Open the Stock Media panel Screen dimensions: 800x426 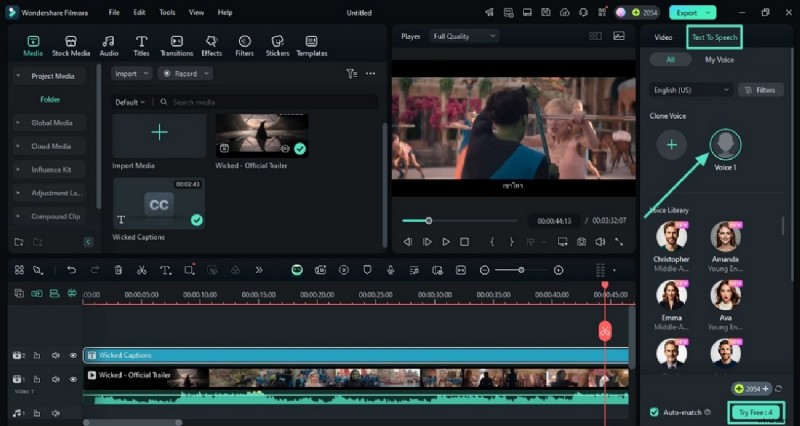point(71,45)
